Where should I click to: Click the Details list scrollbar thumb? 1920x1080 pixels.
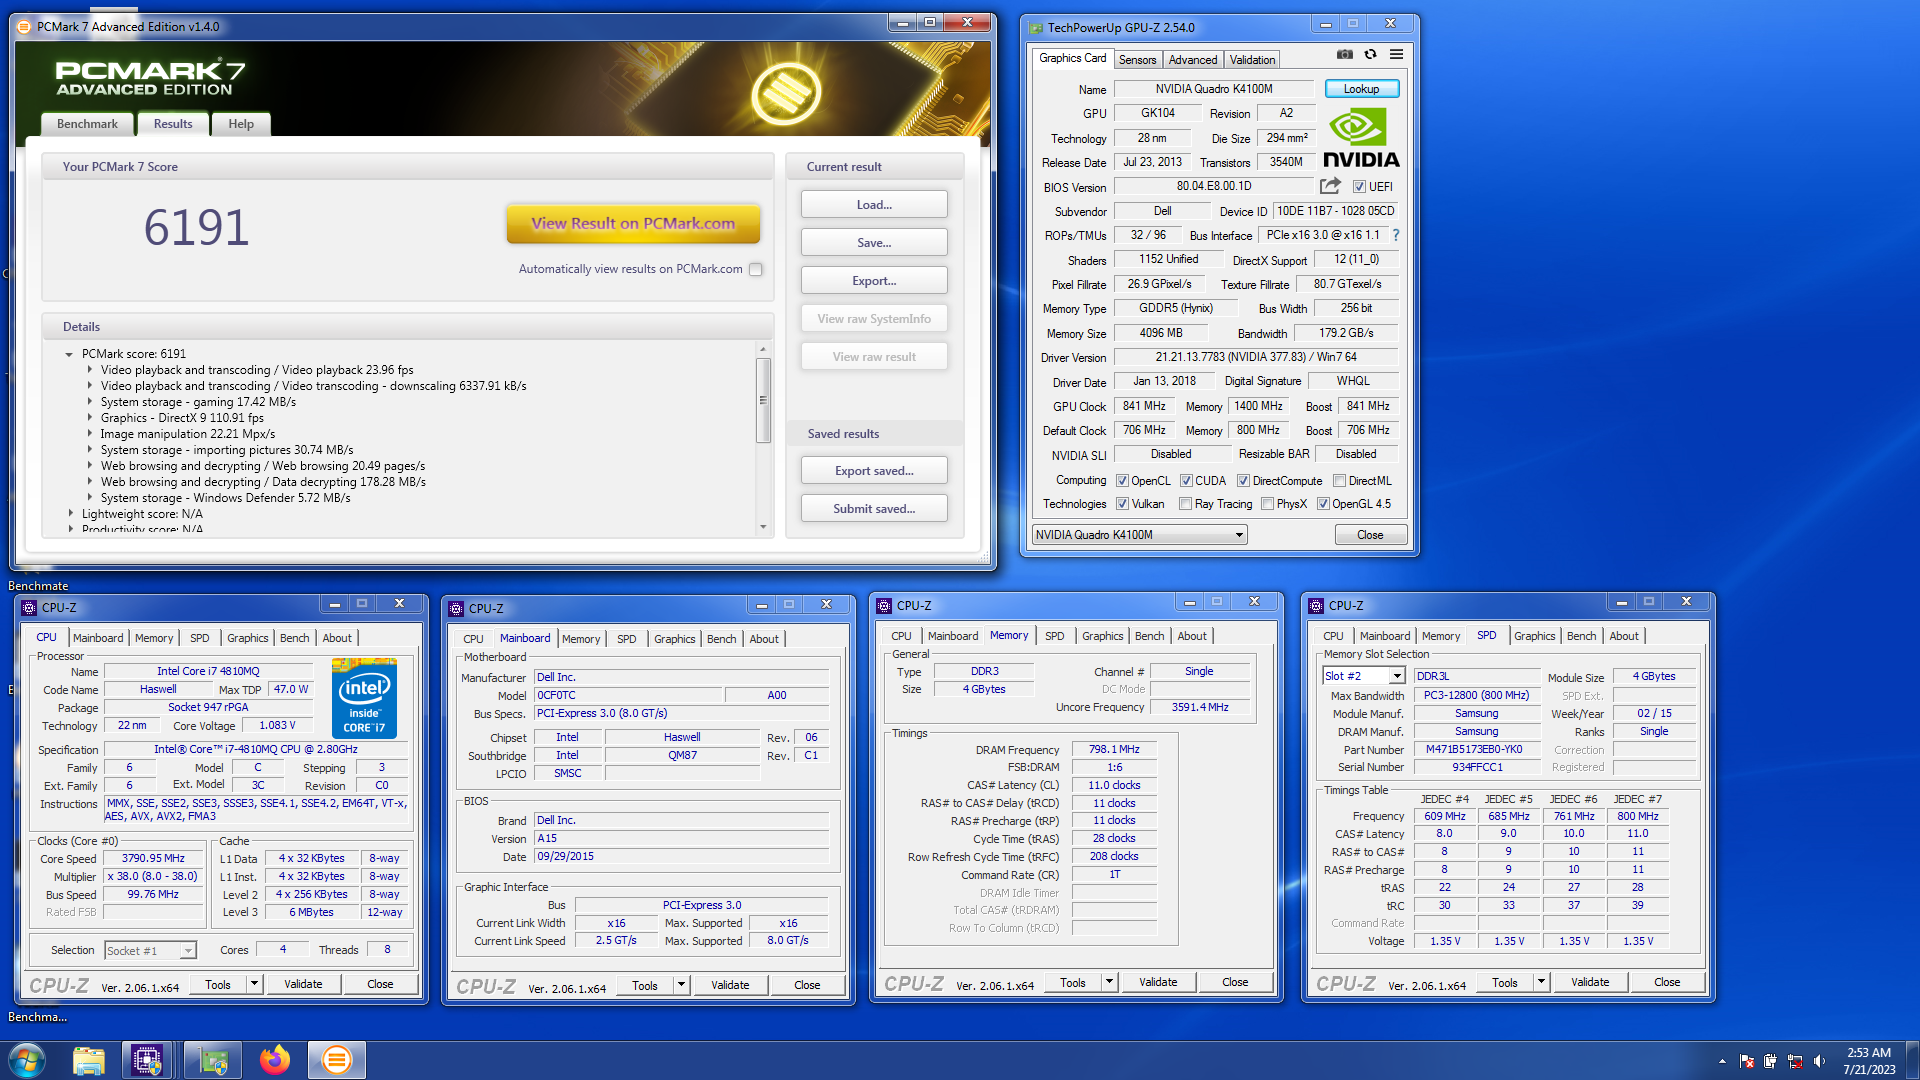(764, 400)
